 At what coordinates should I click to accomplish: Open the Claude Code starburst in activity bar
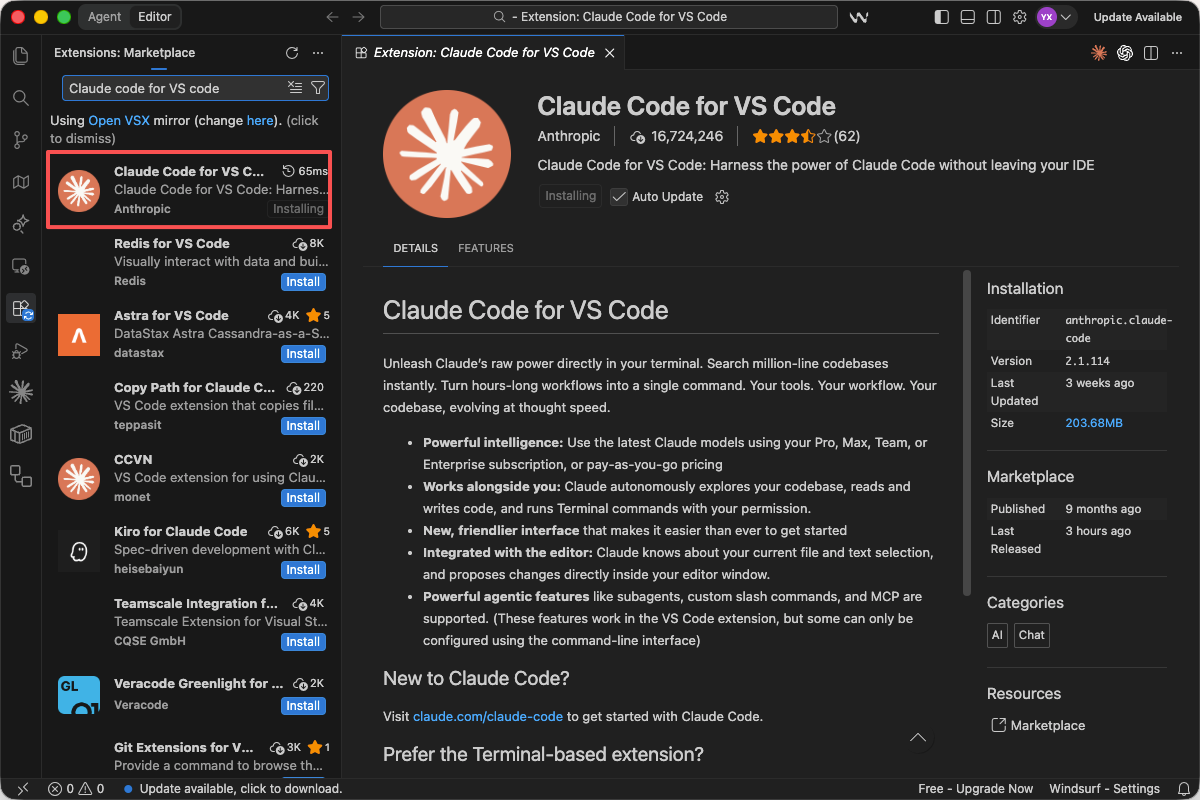point(20,392)
